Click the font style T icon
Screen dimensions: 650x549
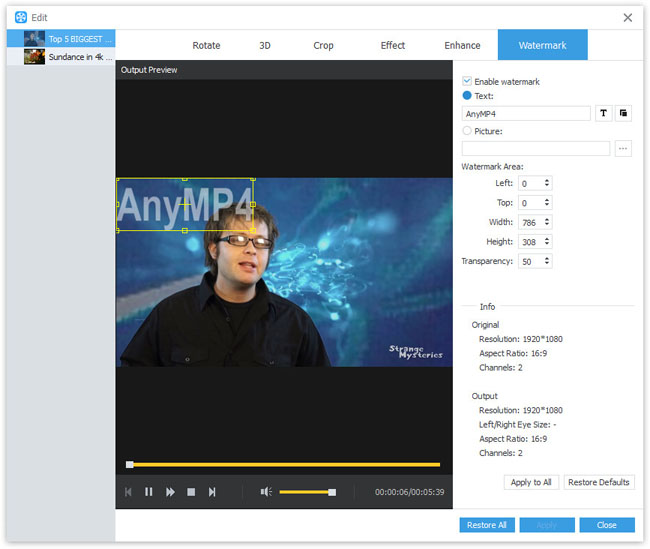(603, 114)
